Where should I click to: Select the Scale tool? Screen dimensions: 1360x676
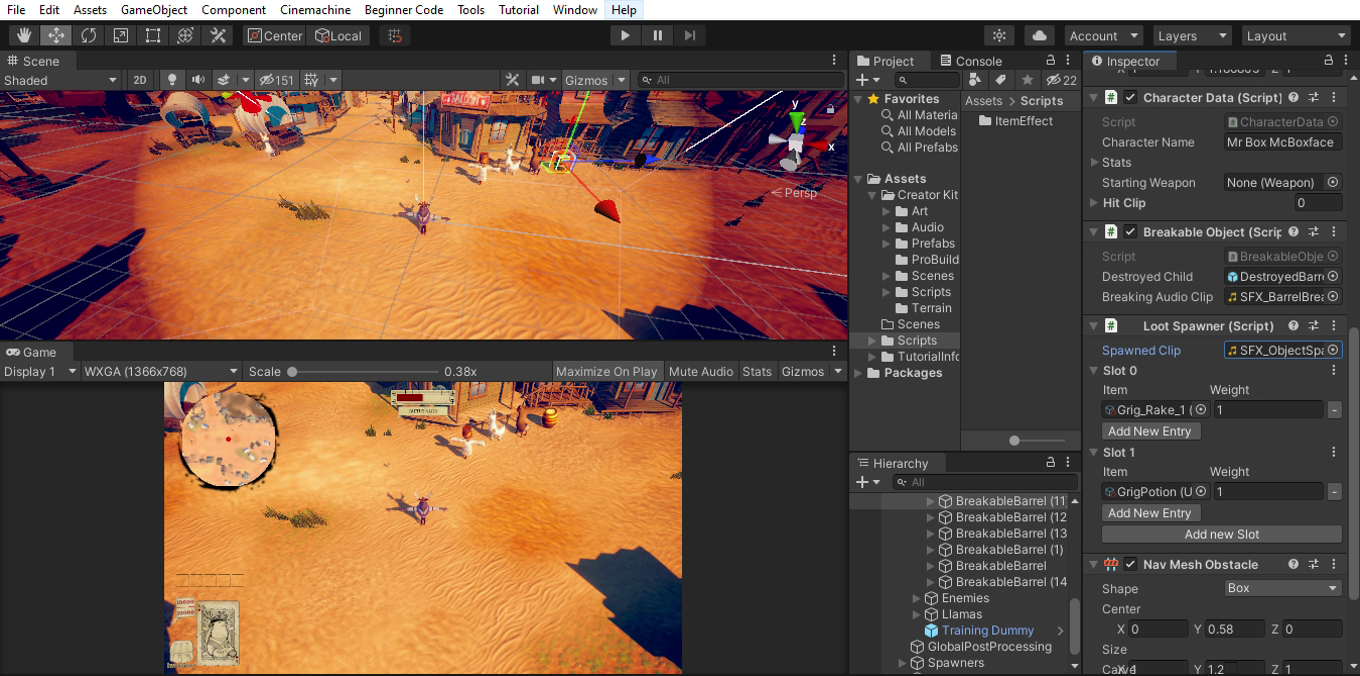pyautogui.click(x=121, y=35)
